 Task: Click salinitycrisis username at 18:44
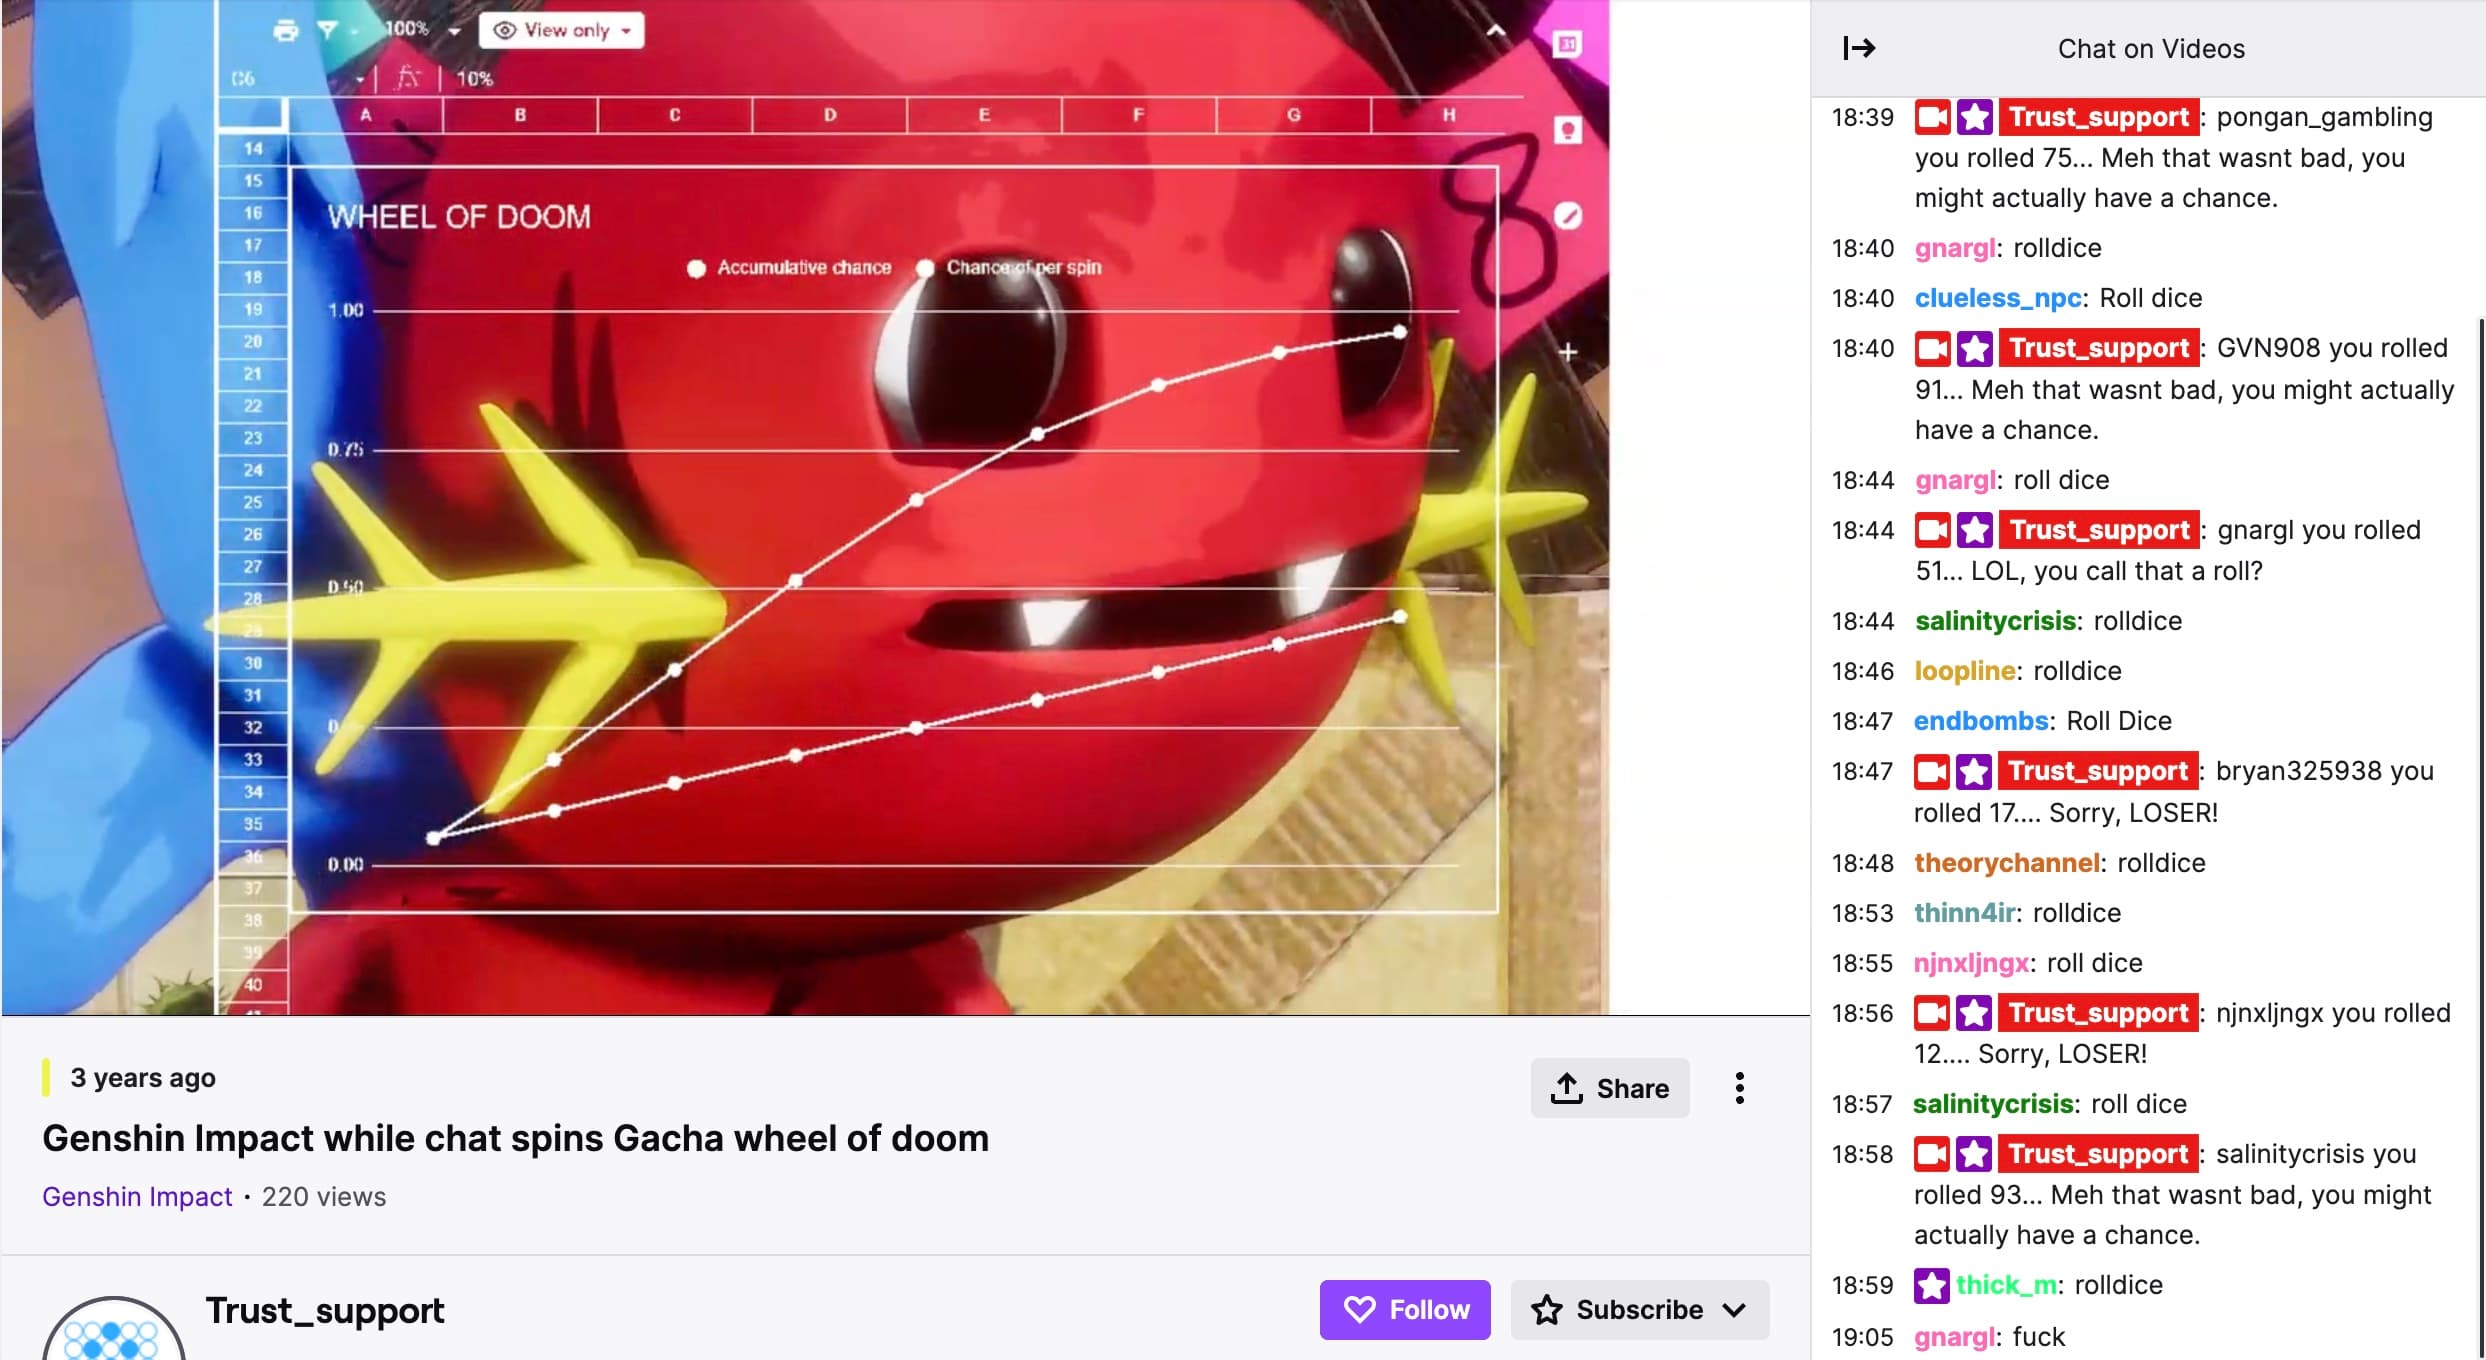pyautogui.click(x=1995, y=621)
